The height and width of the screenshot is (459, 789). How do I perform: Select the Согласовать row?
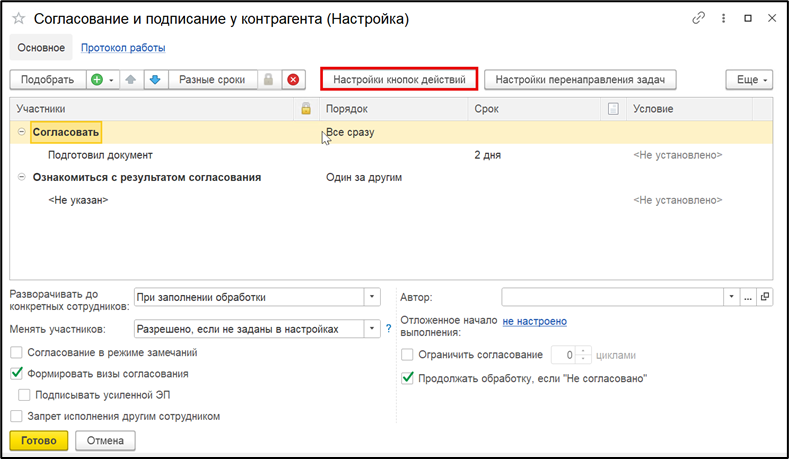tap(391, 132)
